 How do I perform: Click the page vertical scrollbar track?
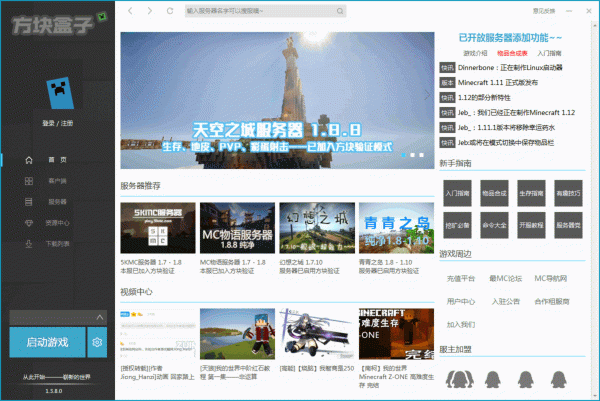point(595,209)
